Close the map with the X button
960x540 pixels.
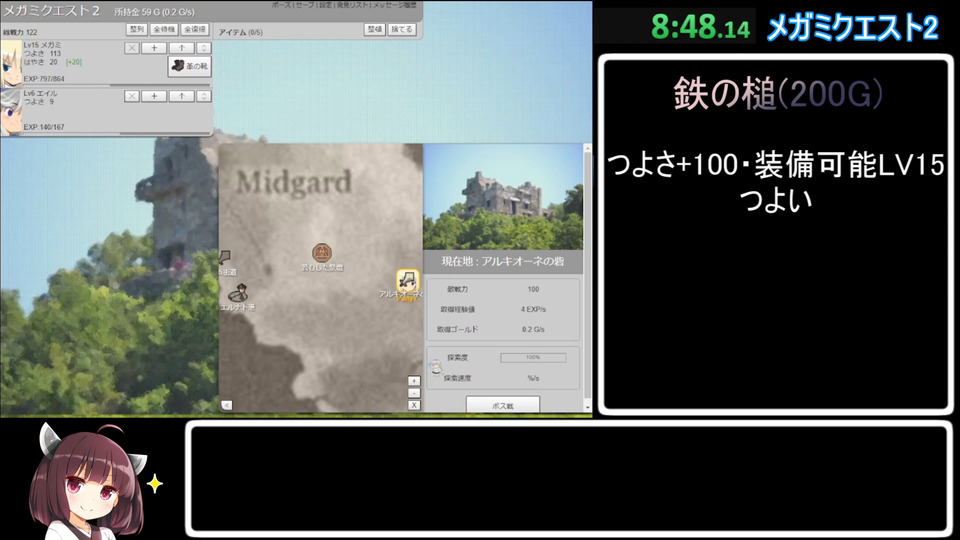[x=414, y=405]
